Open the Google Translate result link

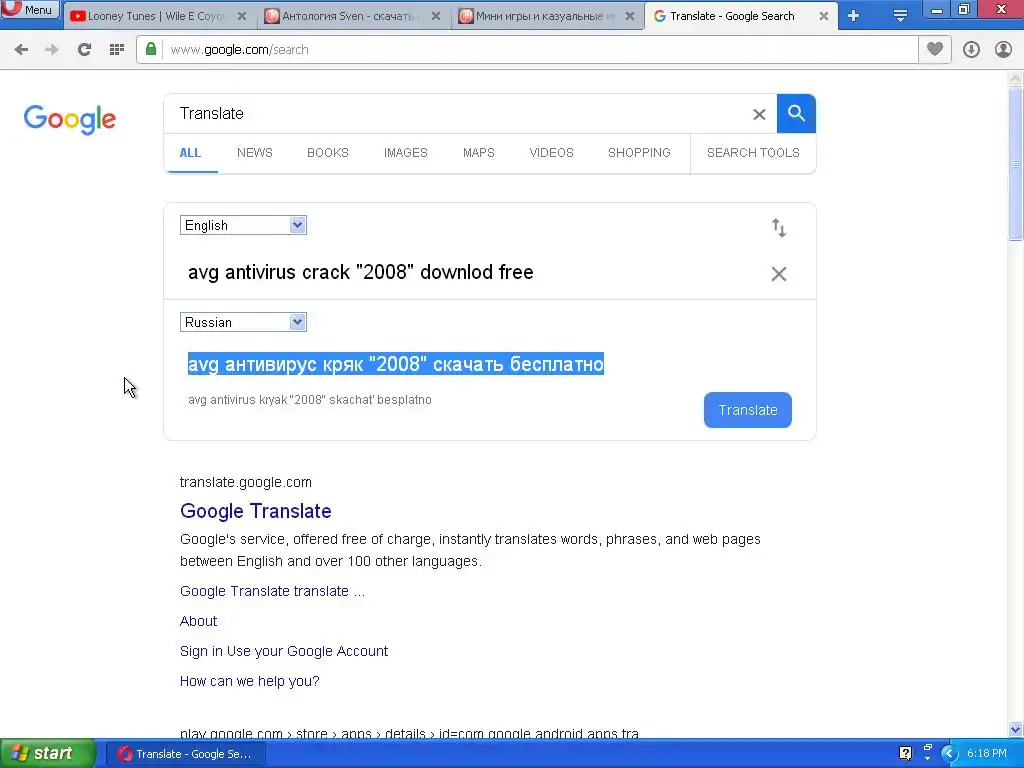(255, 511)
